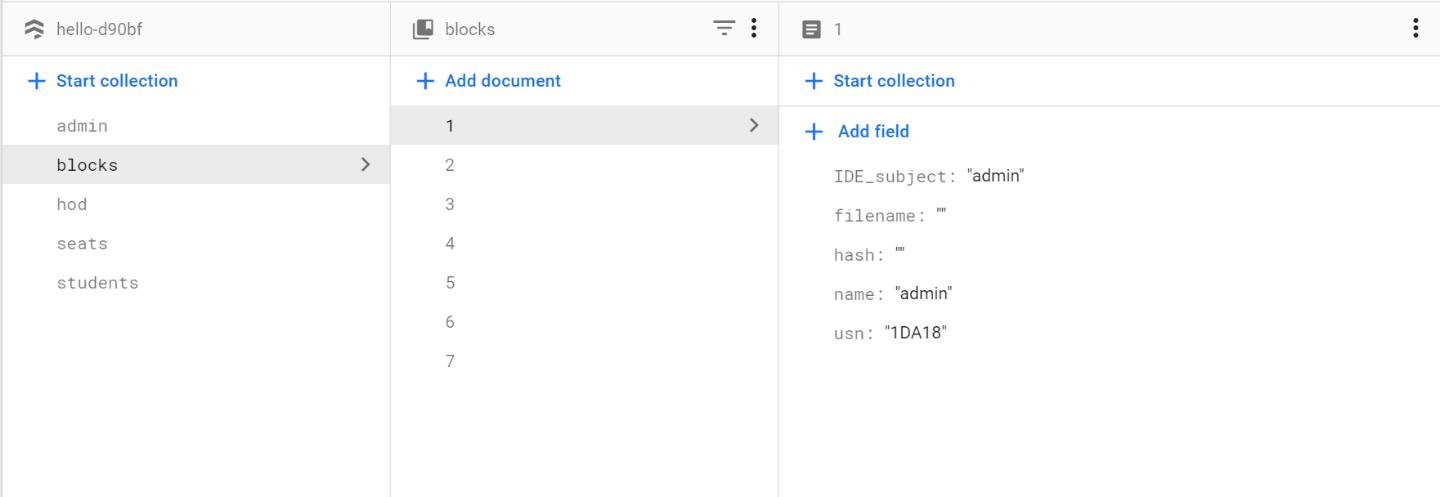This screenshot has height=497, width=1440.
Task: Open the hod collection
Action: 72,204
